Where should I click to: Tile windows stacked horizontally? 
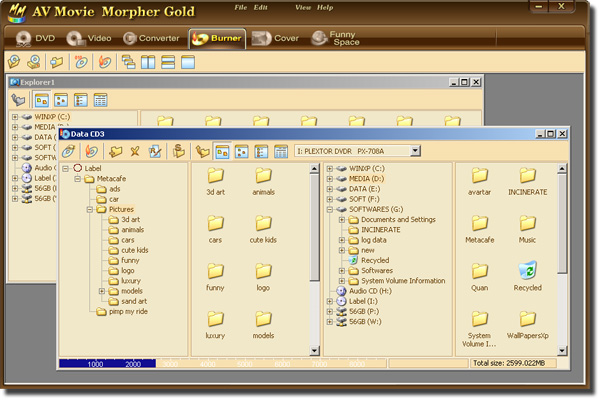168,62
